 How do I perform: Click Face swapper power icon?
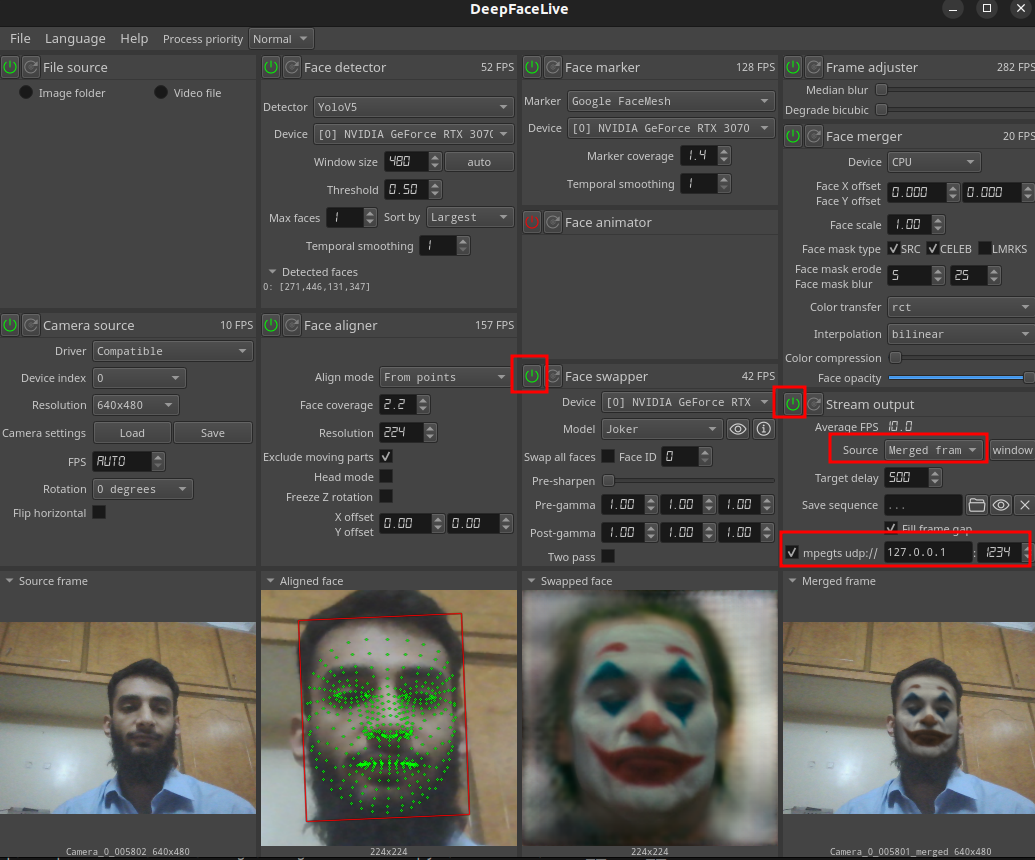(x=531, y=376)
